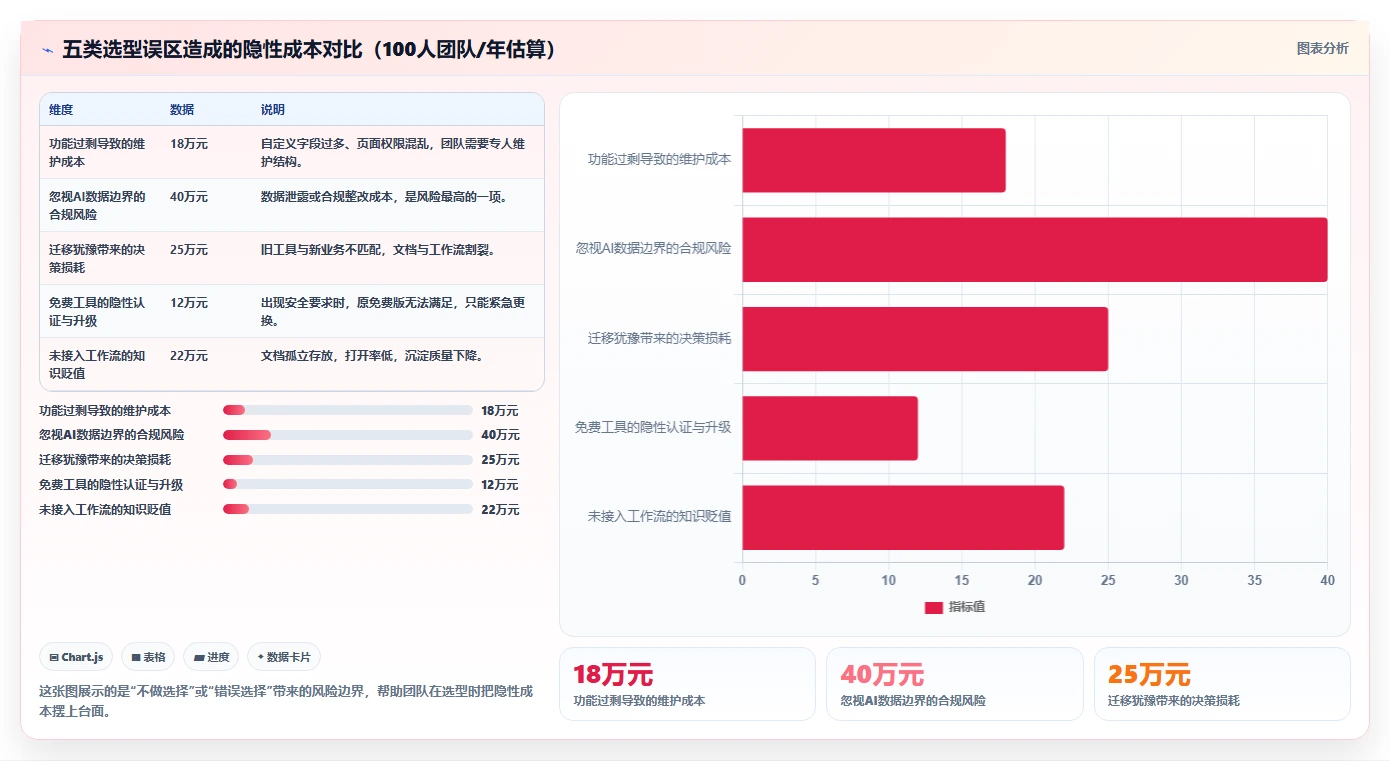Click progress bar for 免费工具的隐性认证与升级

point(347,484)
